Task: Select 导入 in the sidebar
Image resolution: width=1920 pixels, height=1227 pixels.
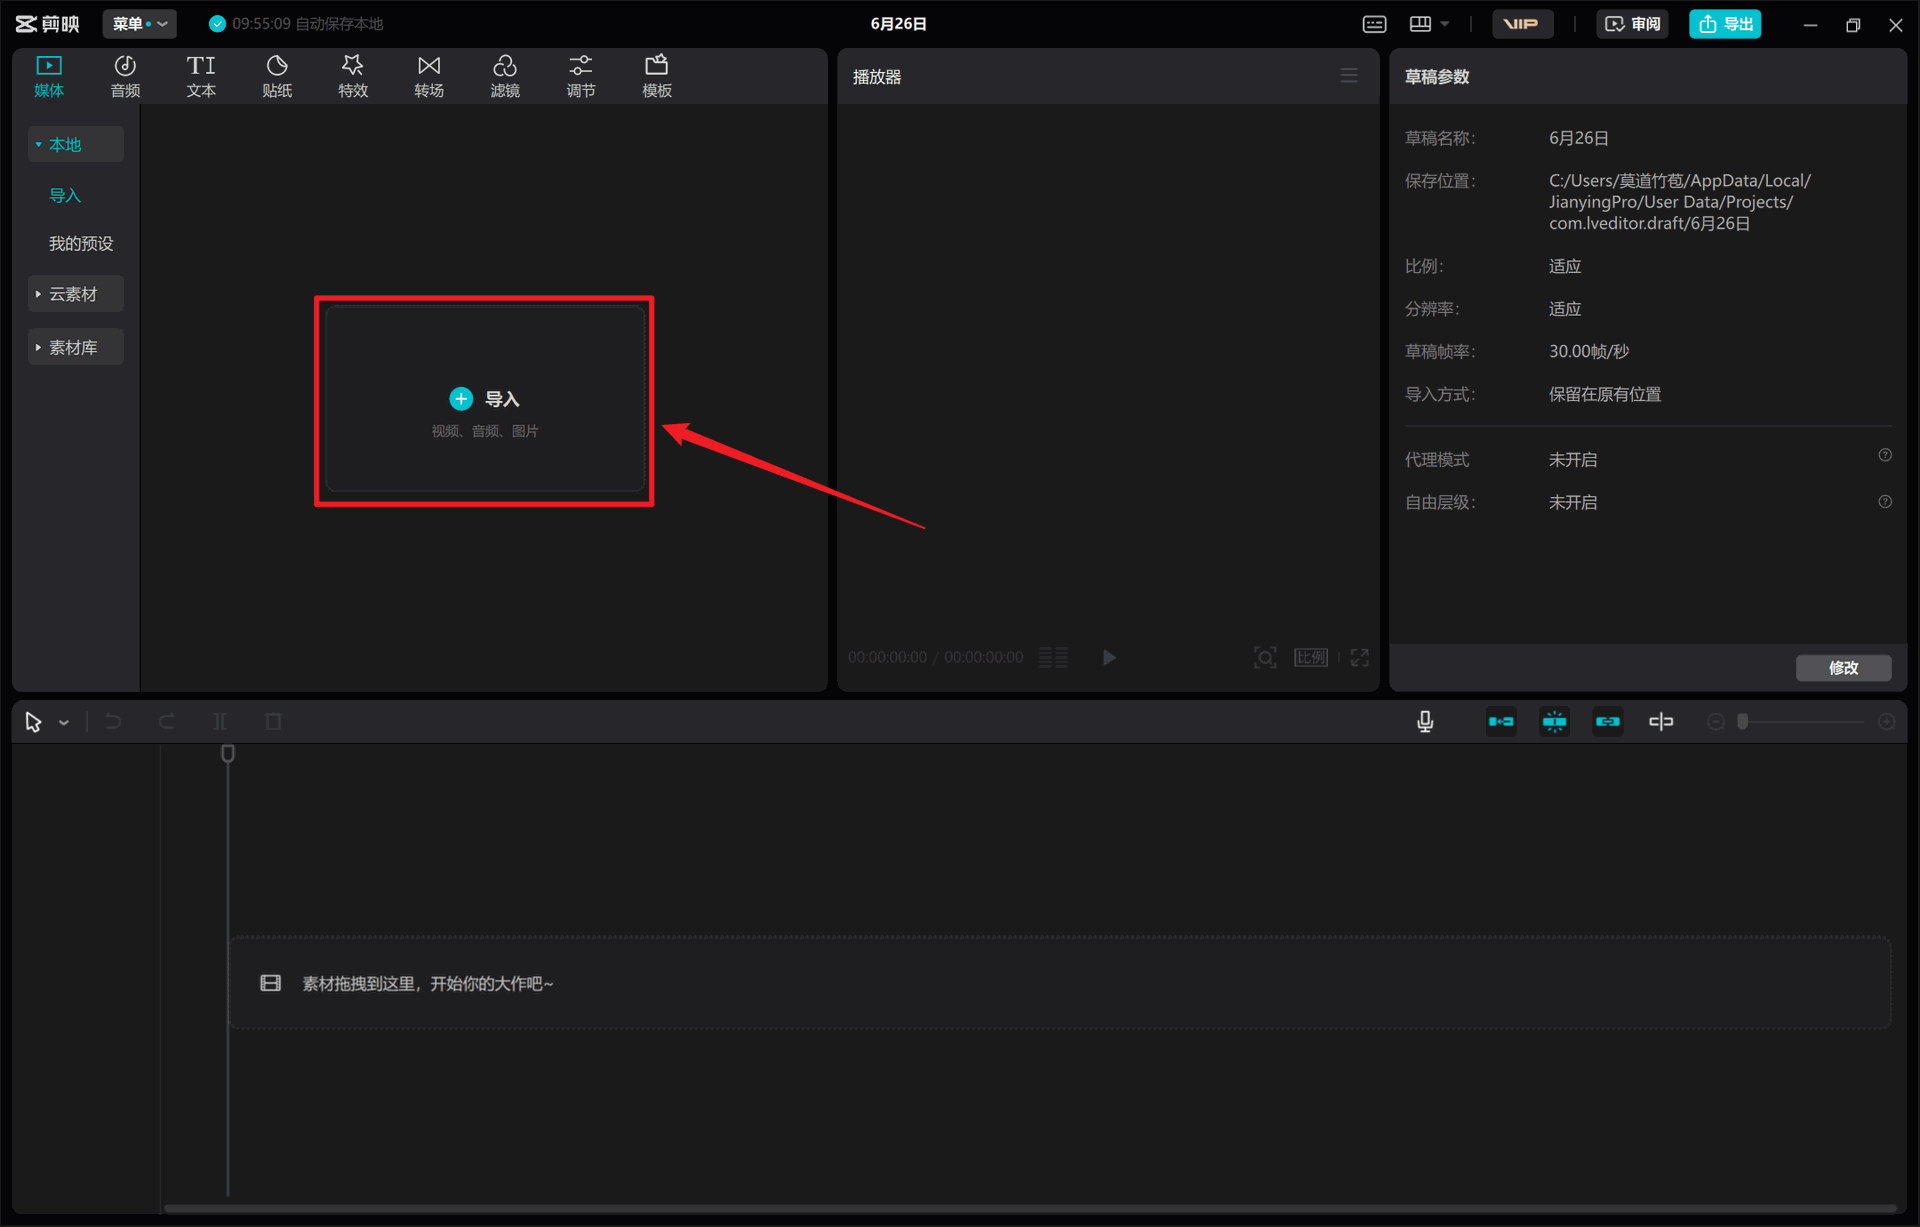Action: point(65,195)
